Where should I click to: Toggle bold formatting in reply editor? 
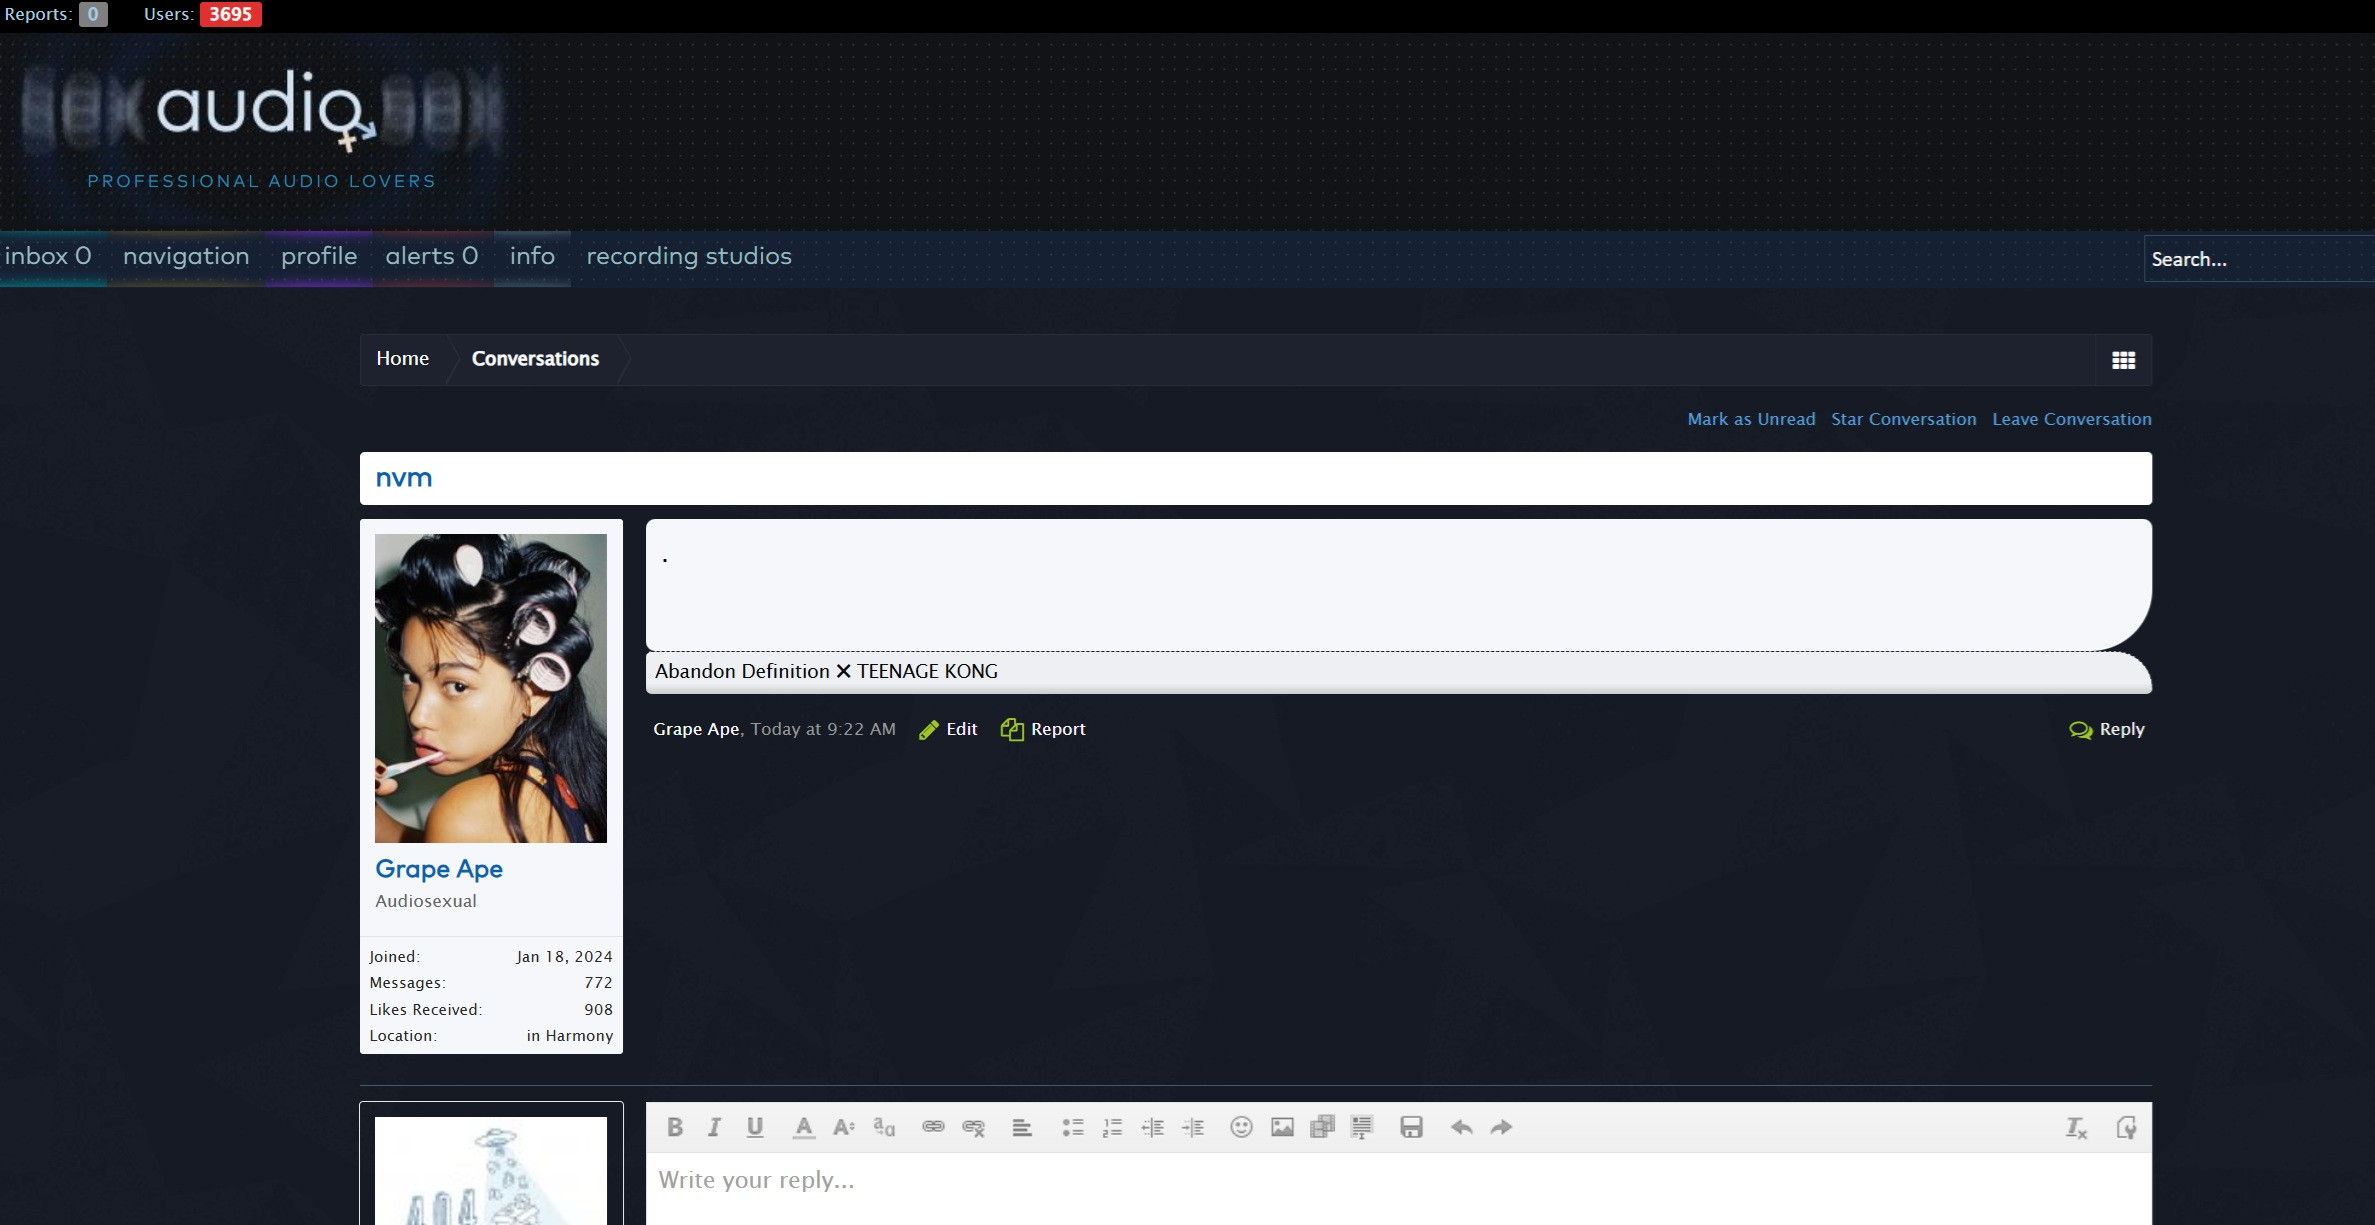point(675,1127)
